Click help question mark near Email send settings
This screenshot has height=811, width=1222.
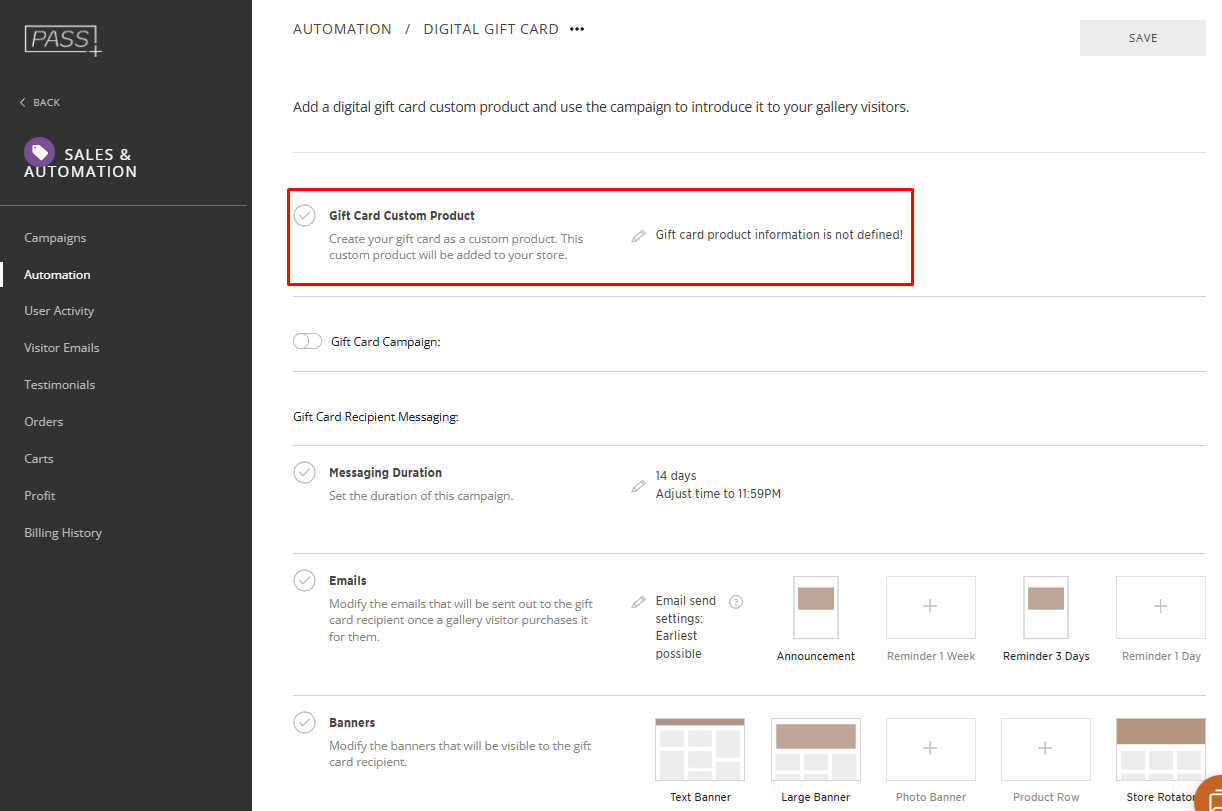736,602
